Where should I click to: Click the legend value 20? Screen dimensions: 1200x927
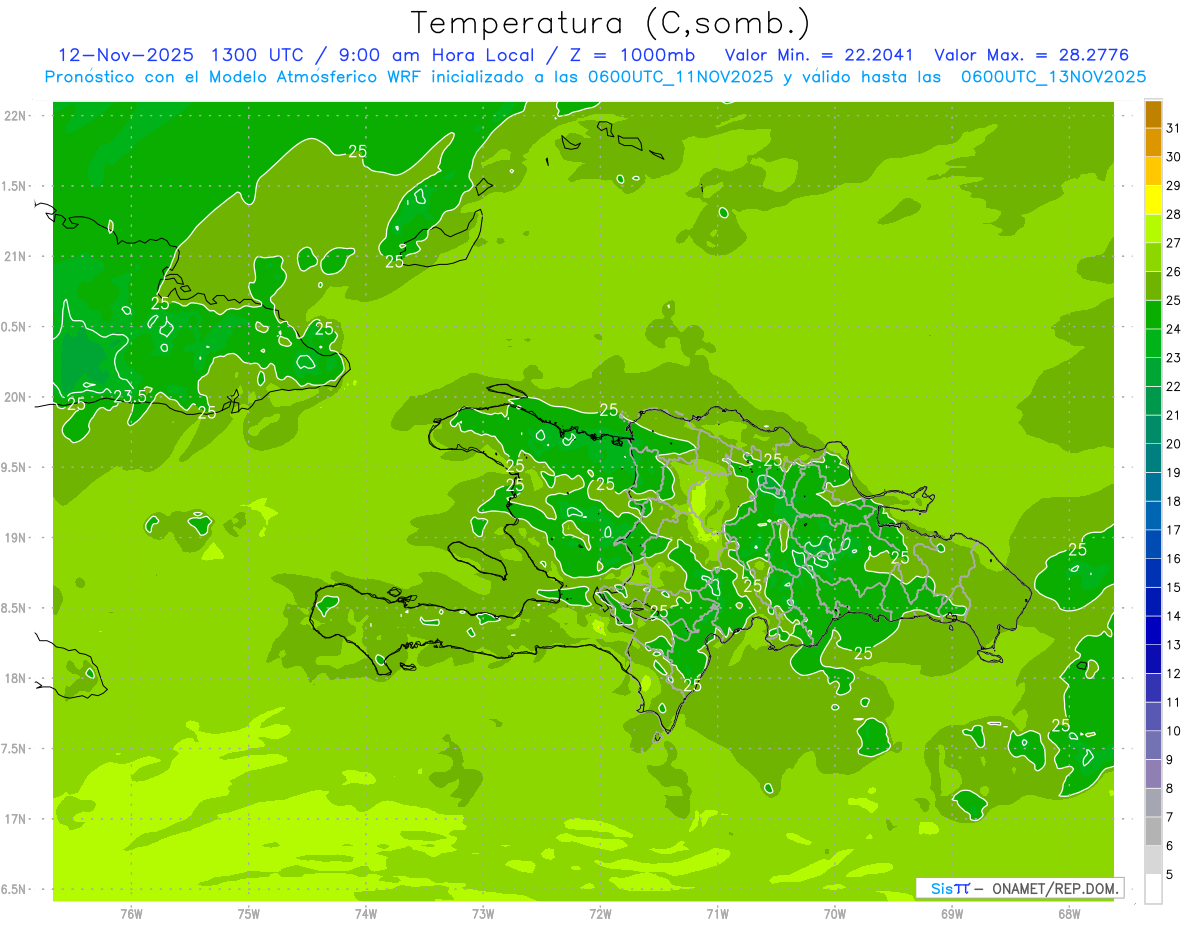click(x=1174, y=444)
